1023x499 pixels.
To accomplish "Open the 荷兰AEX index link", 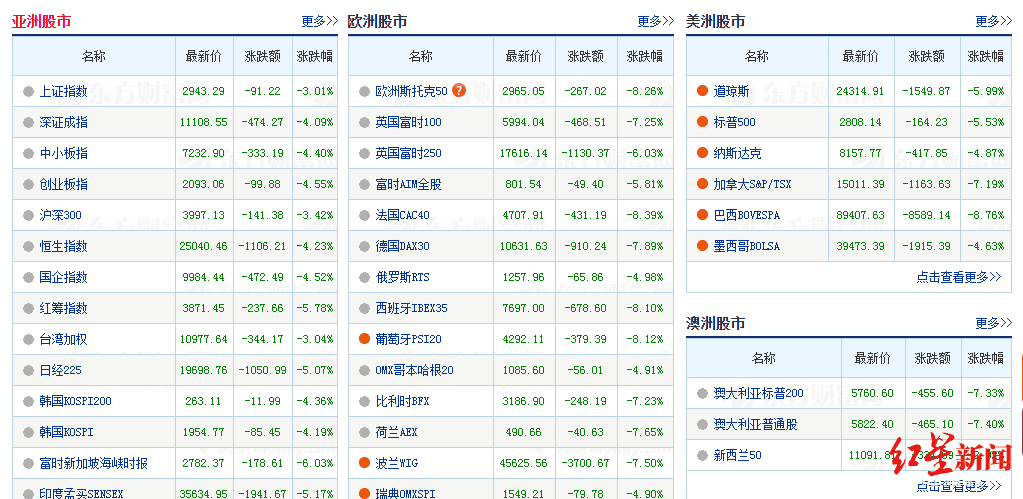I will point(397,432).
